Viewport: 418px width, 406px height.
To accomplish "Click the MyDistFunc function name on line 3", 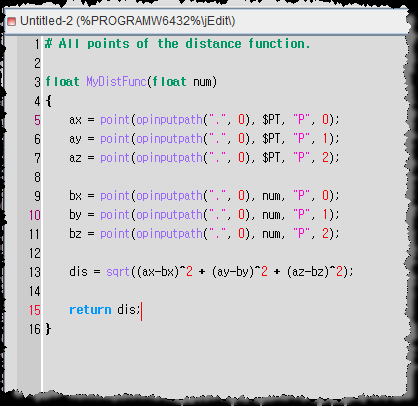I will click(116, 81).
